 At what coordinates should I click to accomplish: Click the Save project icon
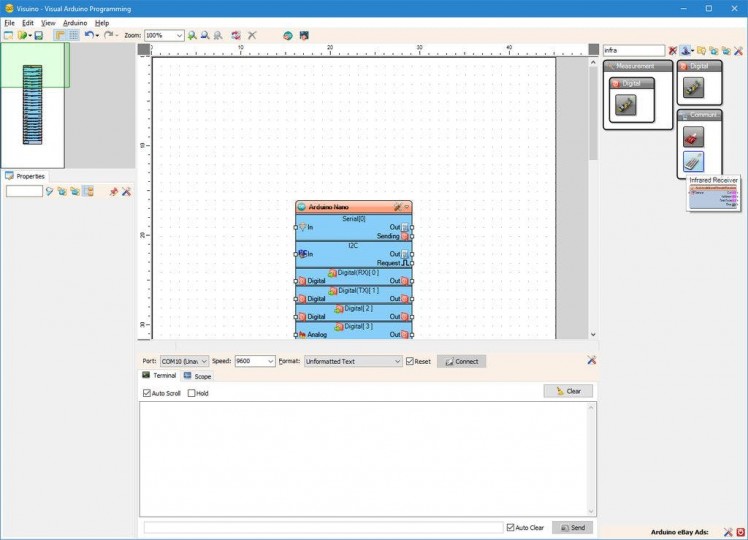click(x=38, y=35)
